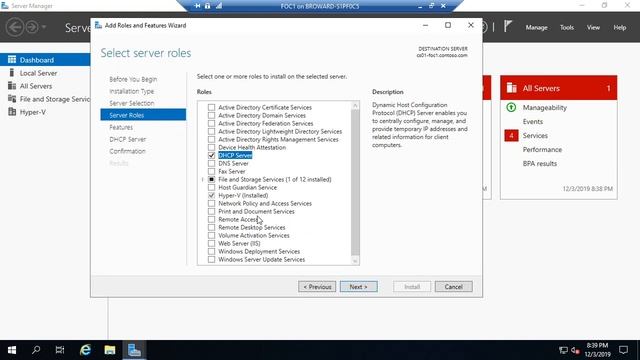The image size is (640, 360).
Task: Open Manageability in All Servers tile
Action: tap(544, 107)
